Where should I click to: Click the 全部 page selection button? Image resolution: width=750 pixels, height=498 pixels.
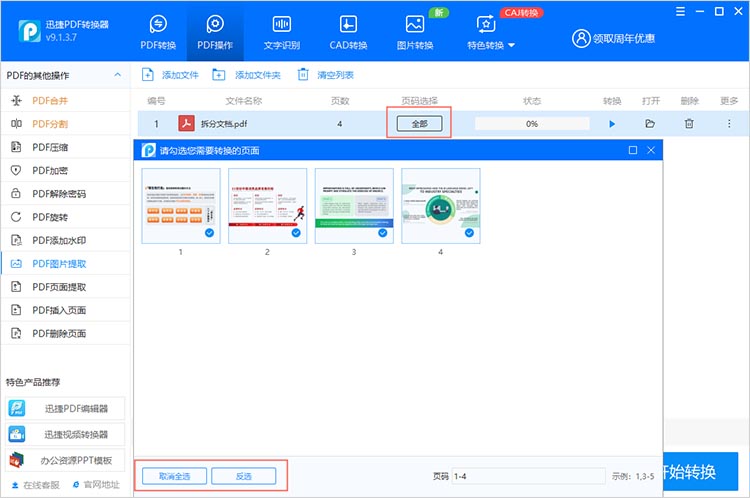pos(419,124)
